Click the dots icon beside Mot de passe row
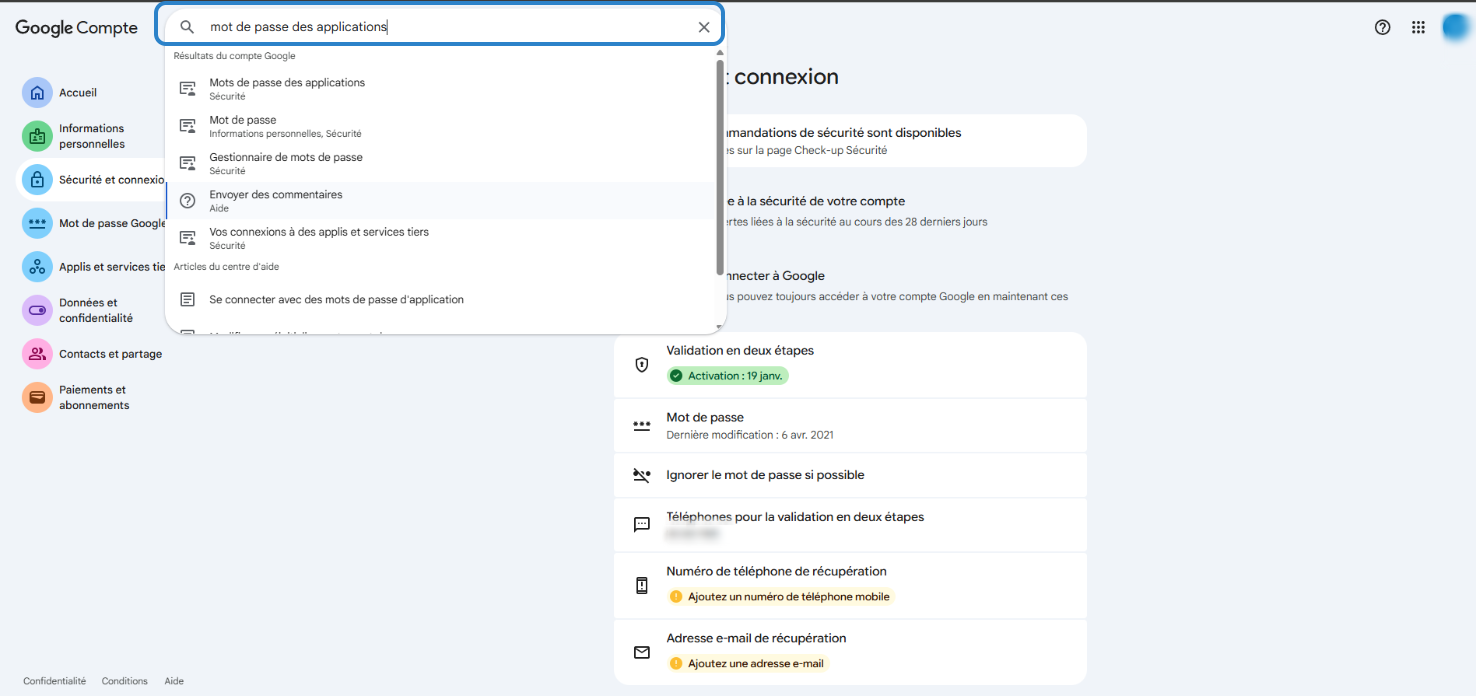The width and height of the screenshot is (1476, 696). 642,425
